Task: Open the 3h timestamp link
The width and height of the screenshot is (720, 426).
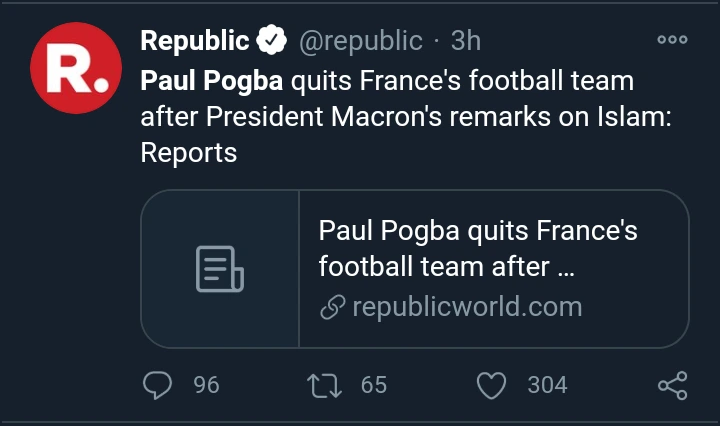Action: point(465,41)
